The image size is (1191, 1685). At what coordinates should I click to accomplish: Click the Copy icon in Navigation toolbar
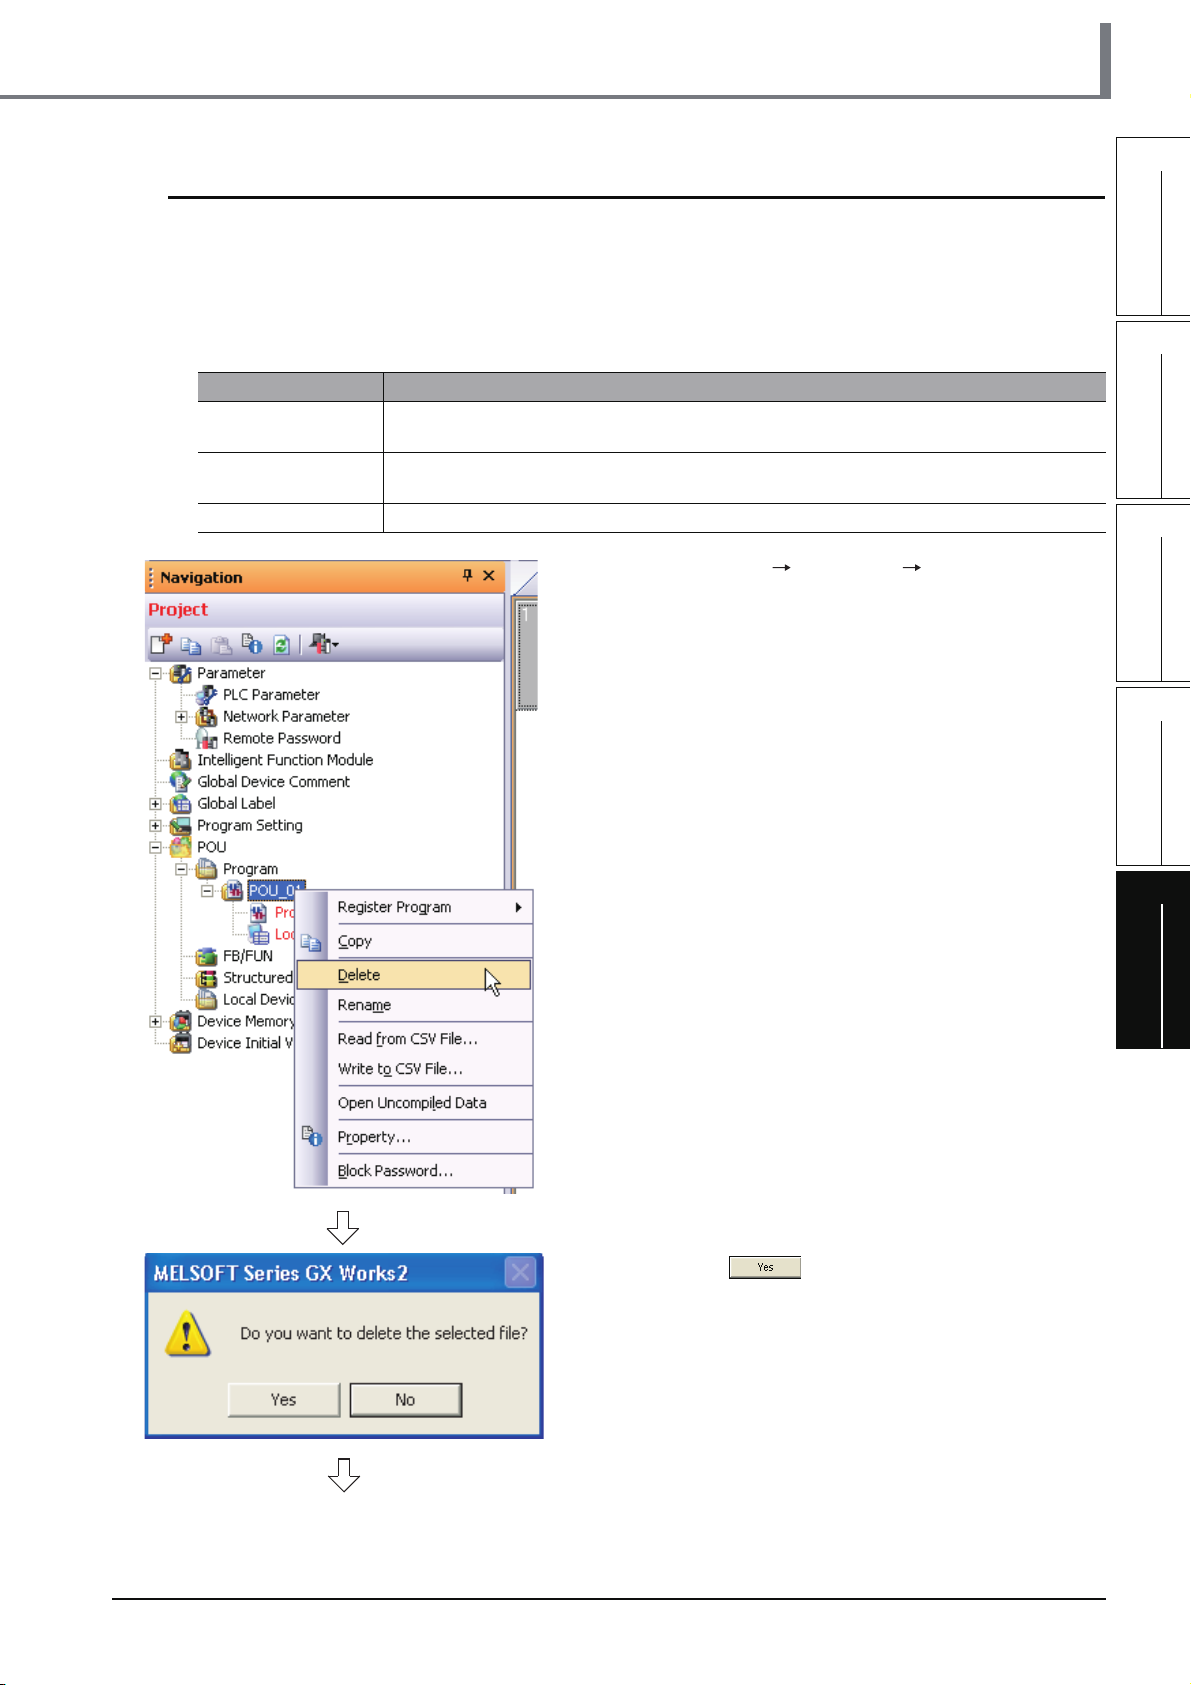click(x=191, y=645)
